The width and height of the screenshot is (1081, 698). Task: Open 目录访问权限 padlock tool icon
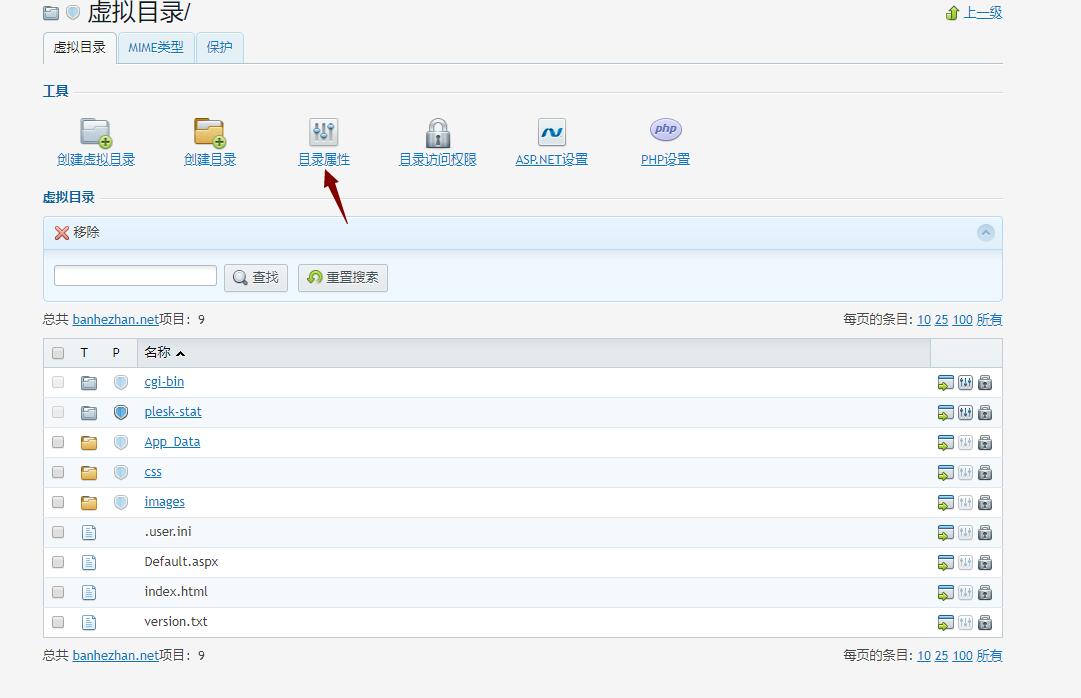[x=437, y=133]
